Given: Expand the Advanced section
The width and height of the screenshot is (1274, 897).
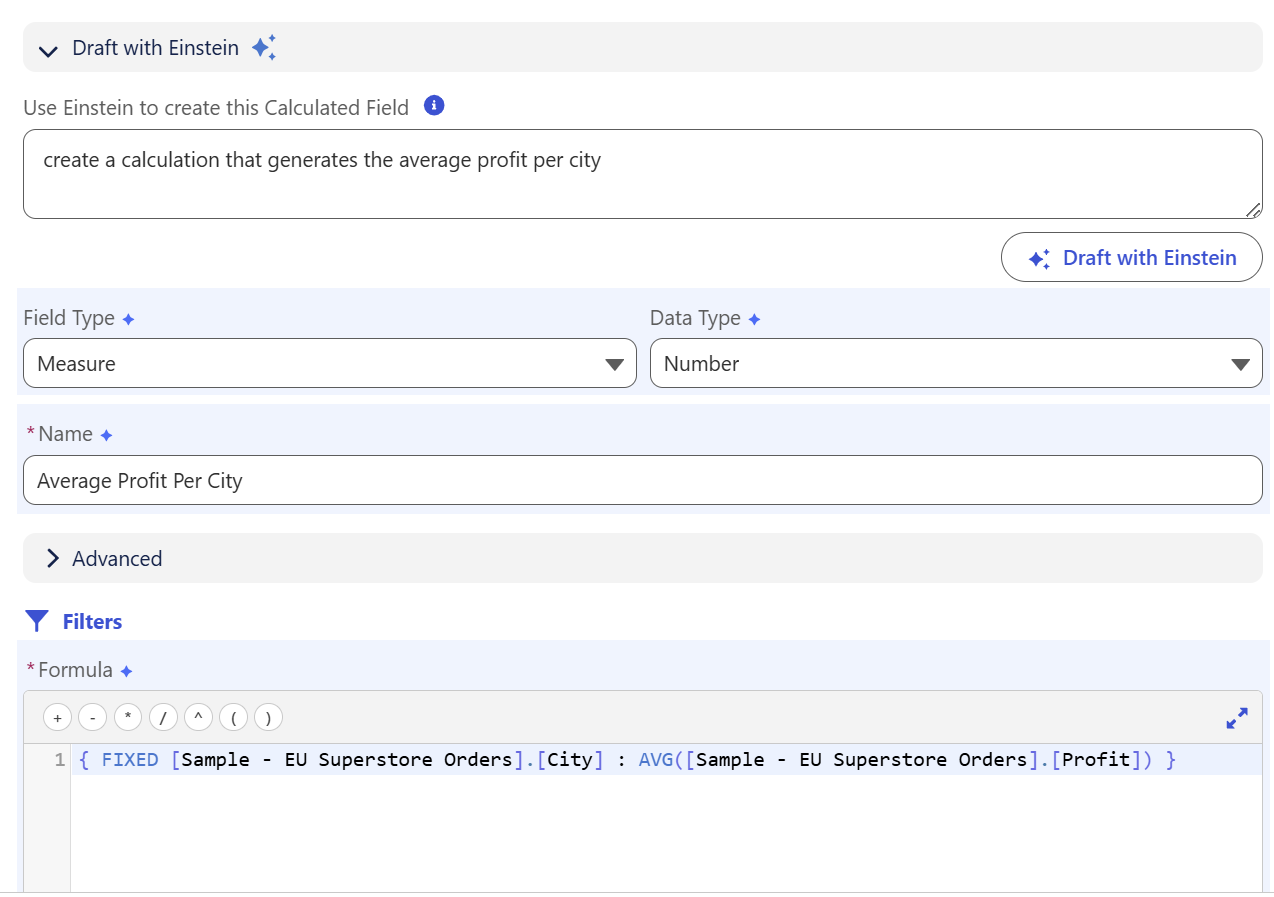Looking at the screenshot, I should pos(642,558).
